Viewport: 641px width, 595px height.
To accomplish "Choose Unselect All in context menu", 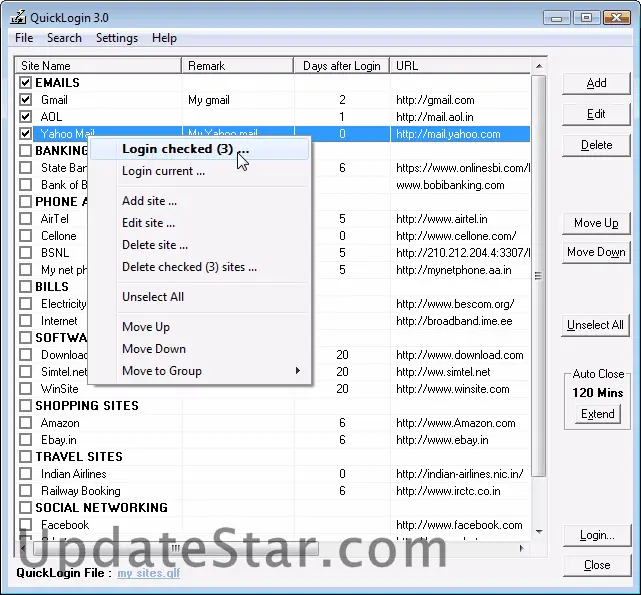I will pyautogui.click(x=199, y=297).
